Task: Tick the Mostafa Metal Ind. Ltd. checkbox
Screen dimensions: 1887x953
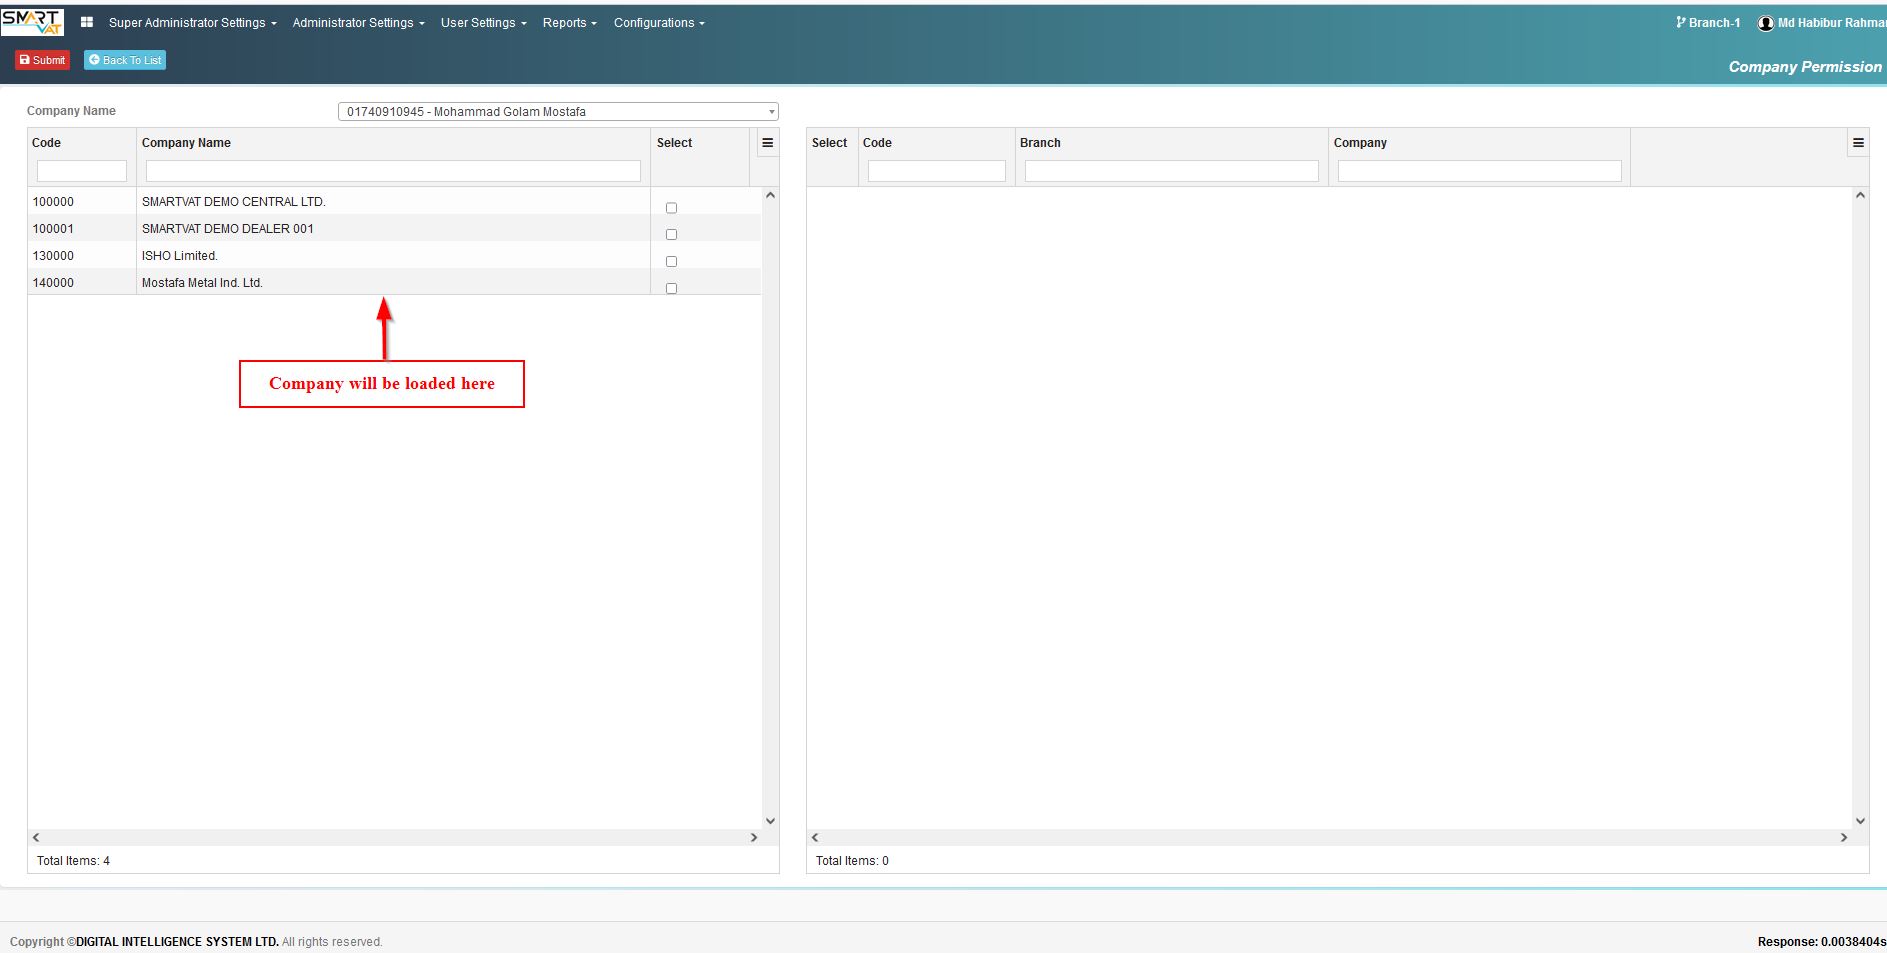Action: 671,288
